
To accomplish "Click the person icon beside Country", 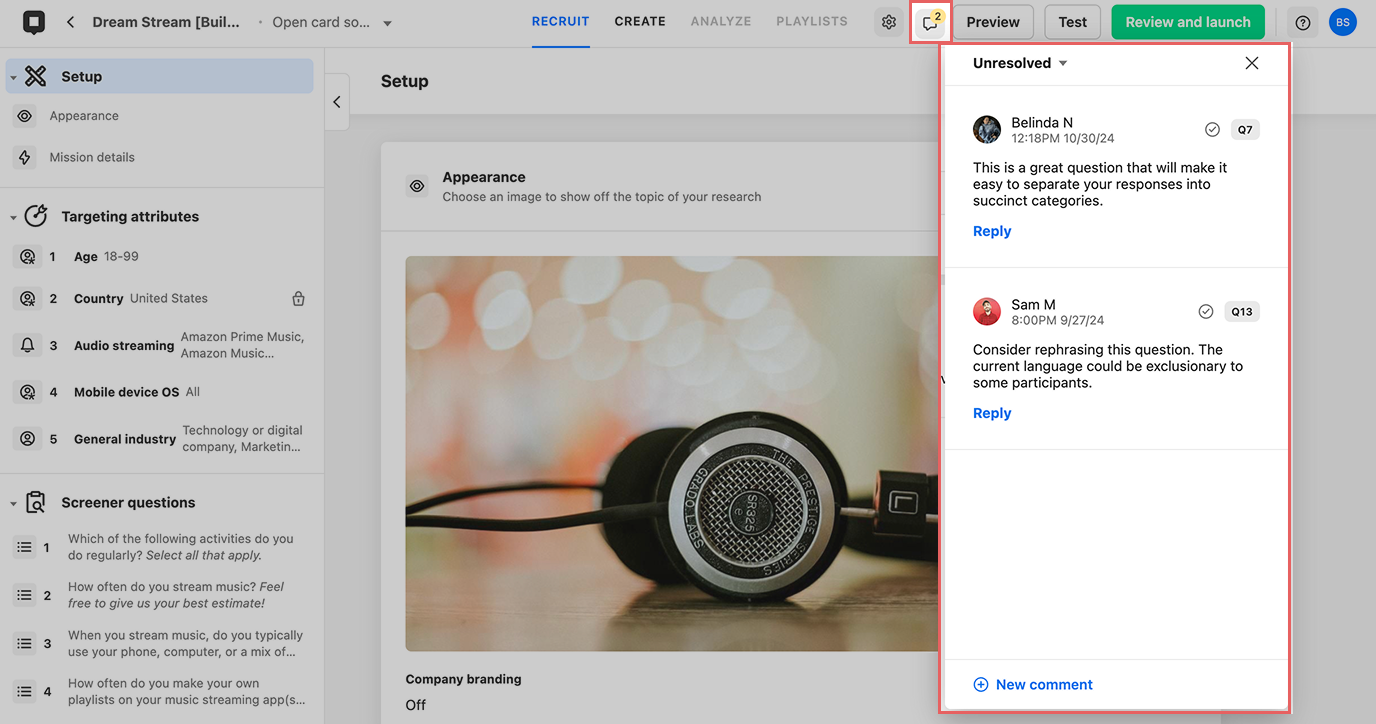I will click(28, 299).
